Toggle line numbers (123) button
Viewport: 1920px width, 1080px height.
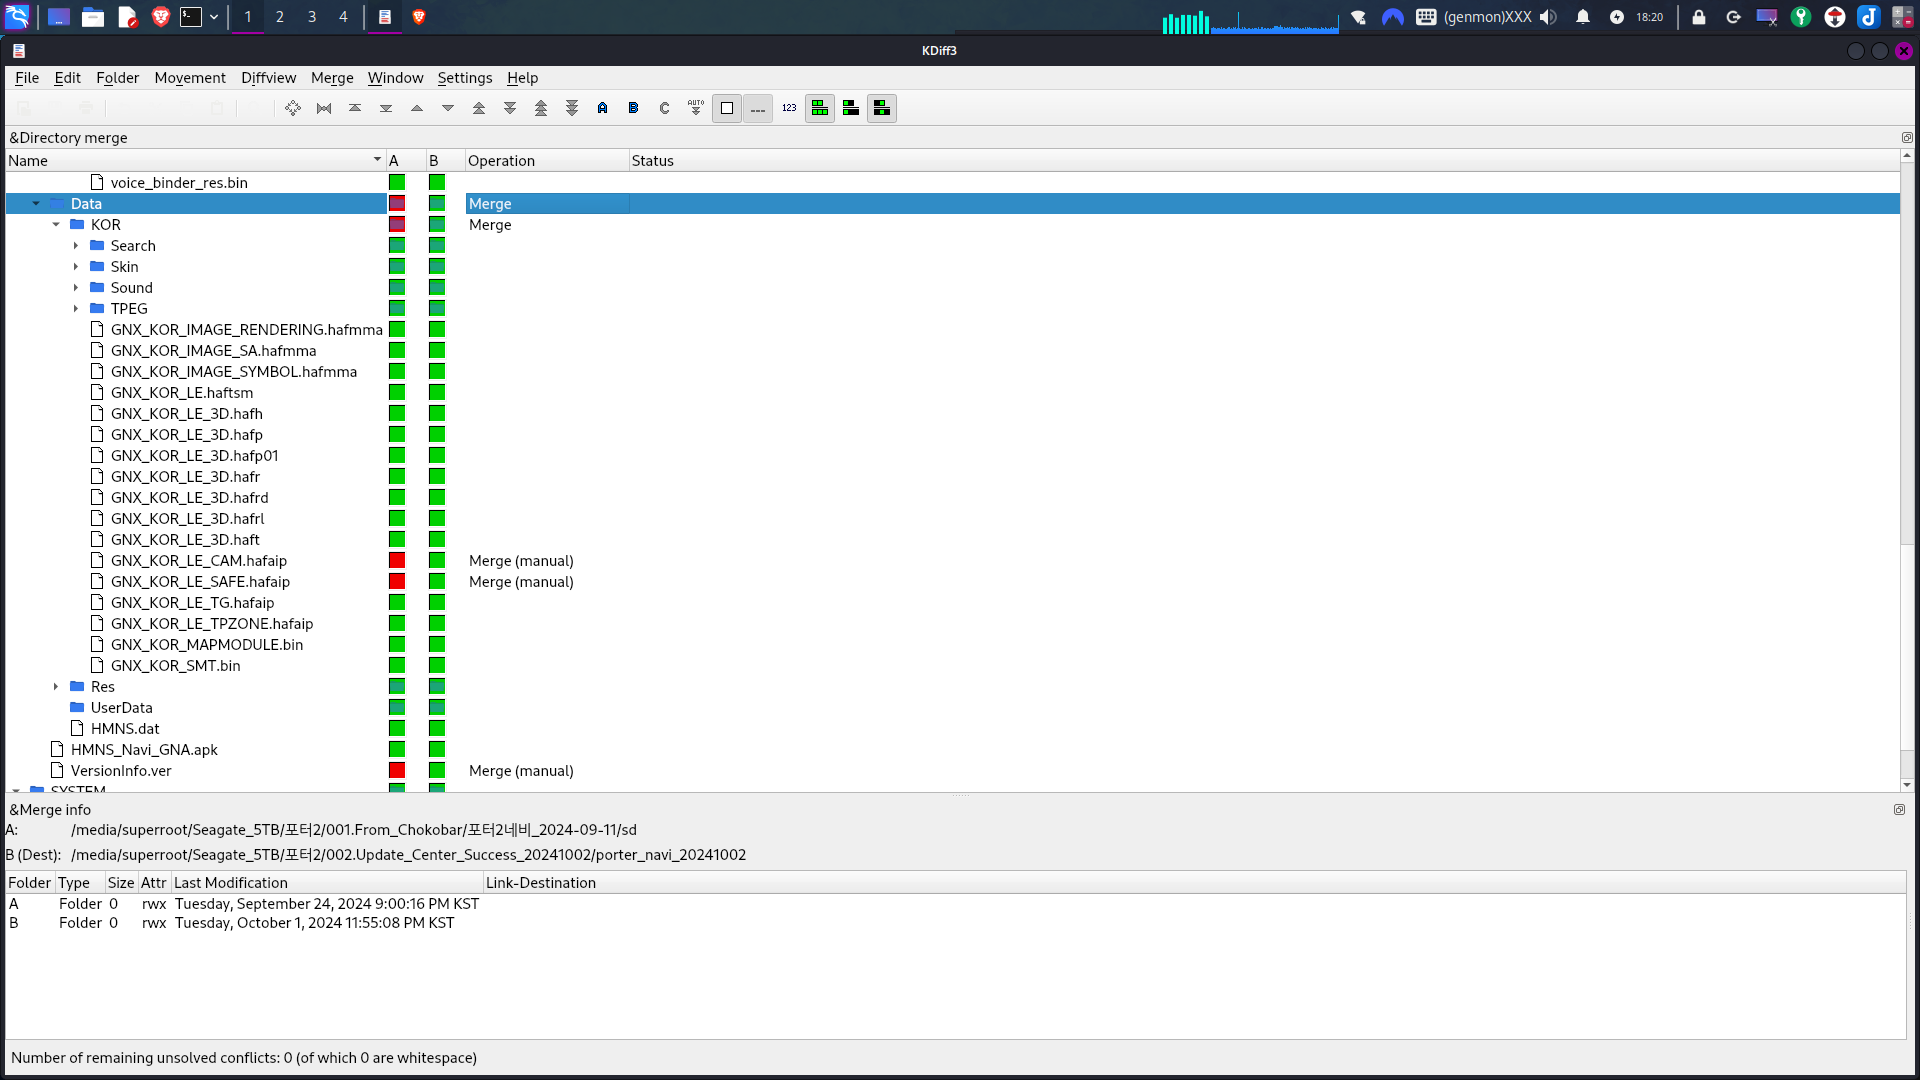pyautogui.click(x=789, y=108)
